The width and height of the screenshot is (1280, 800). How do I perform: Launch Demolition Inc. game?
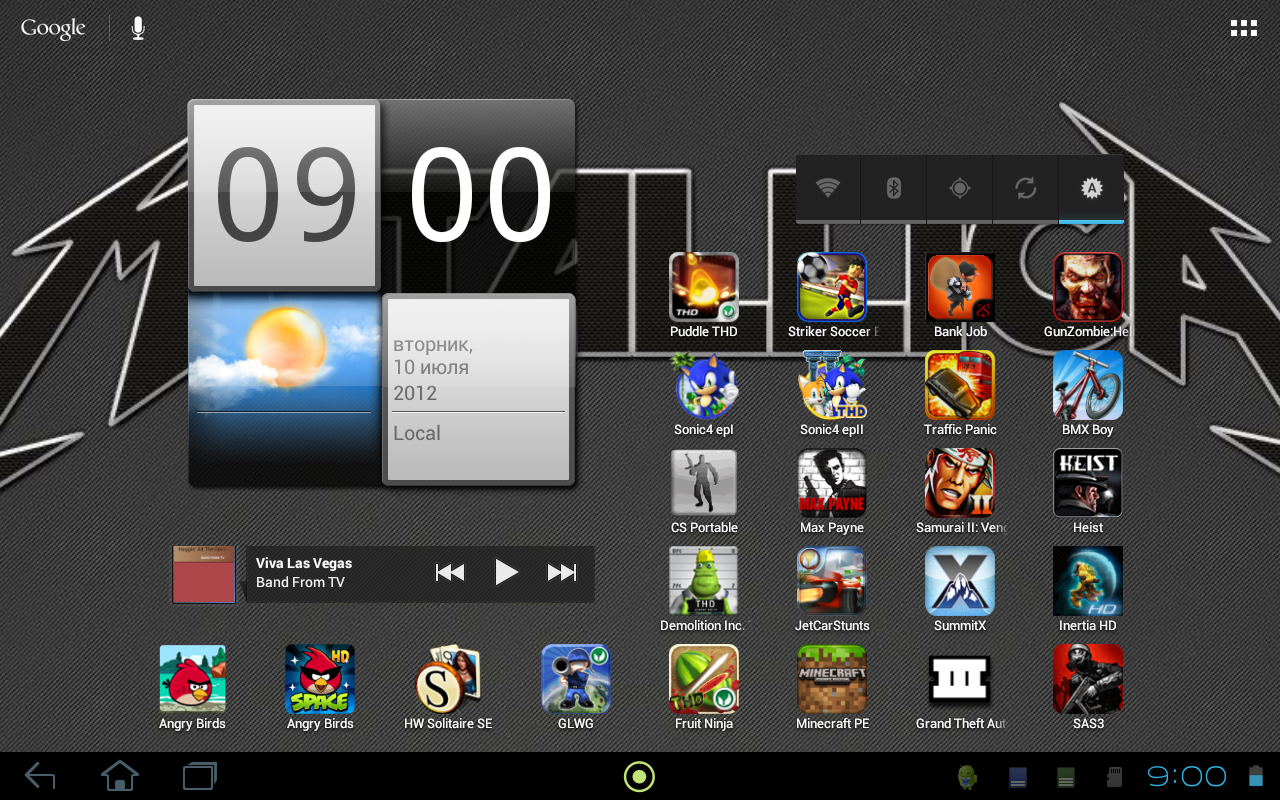click(704, 581)
